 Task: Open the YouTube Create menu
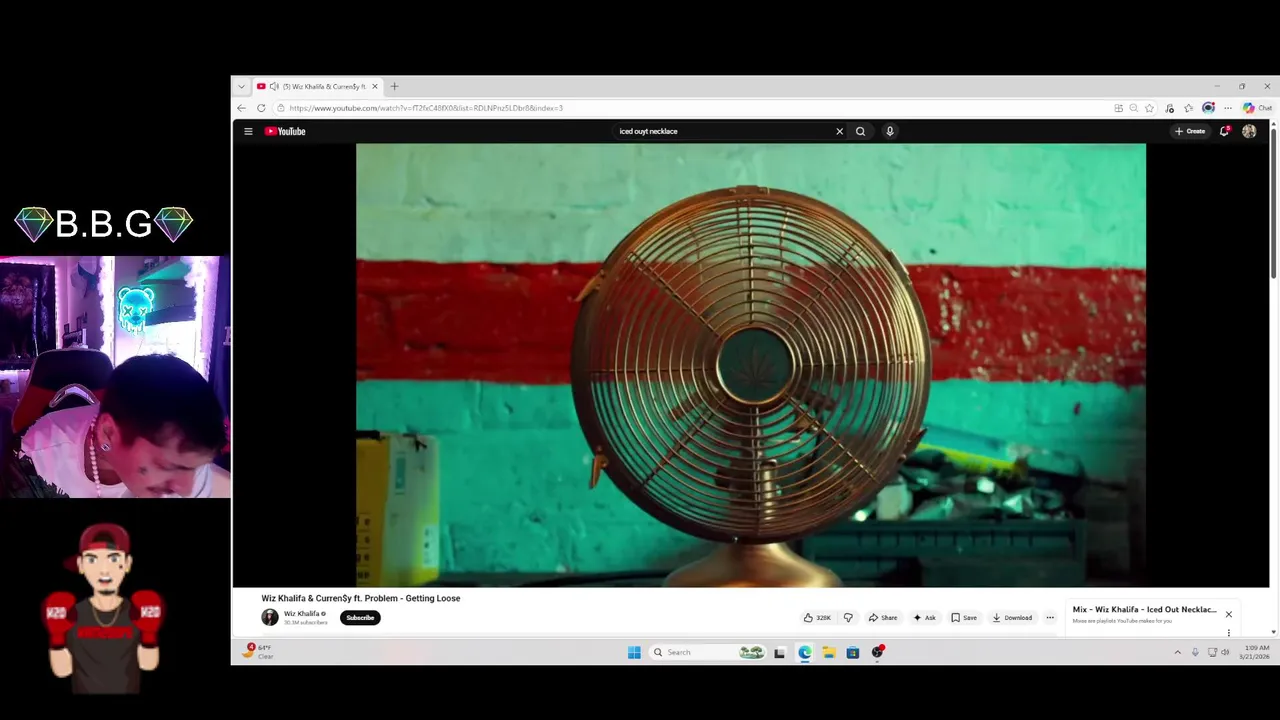pos(1190,131)
